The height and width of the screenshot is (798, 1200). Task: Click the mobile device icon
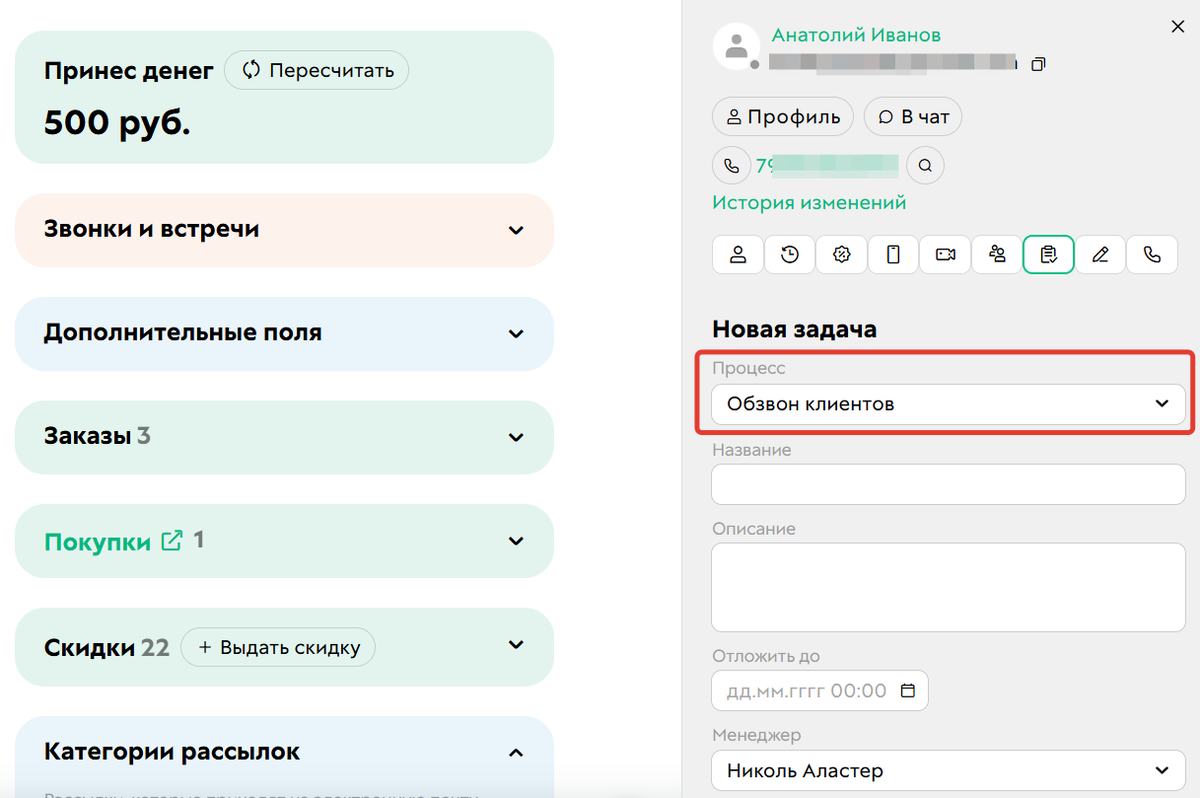tap(893, 254)
